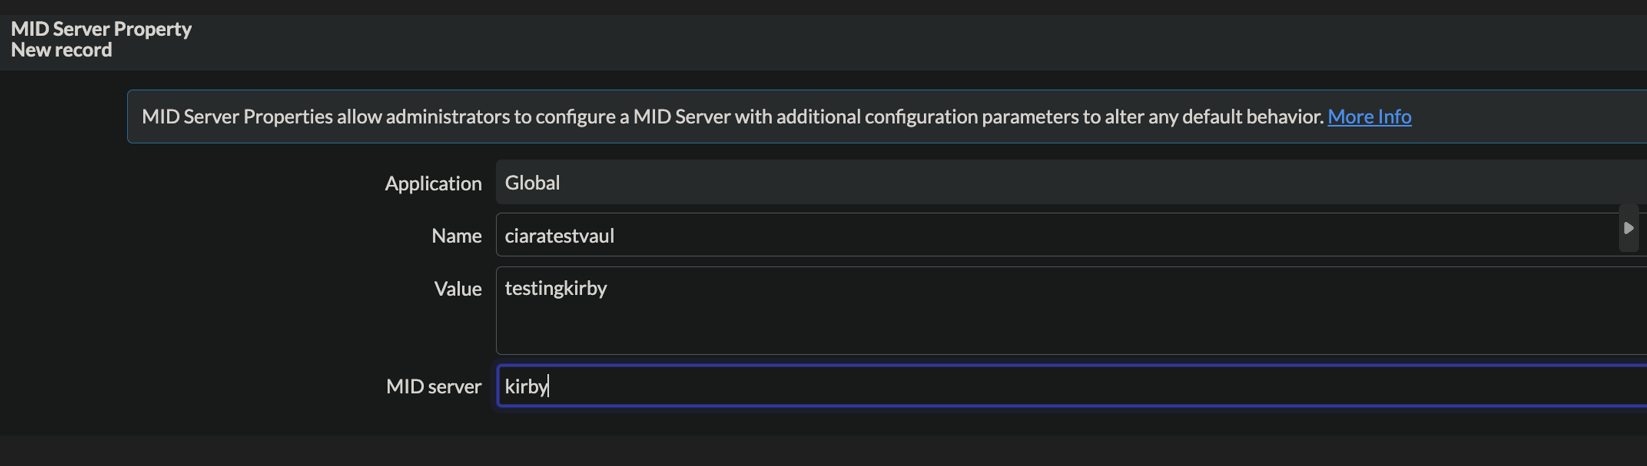Click blank space in the MID server field

(x=1100, y=387)
